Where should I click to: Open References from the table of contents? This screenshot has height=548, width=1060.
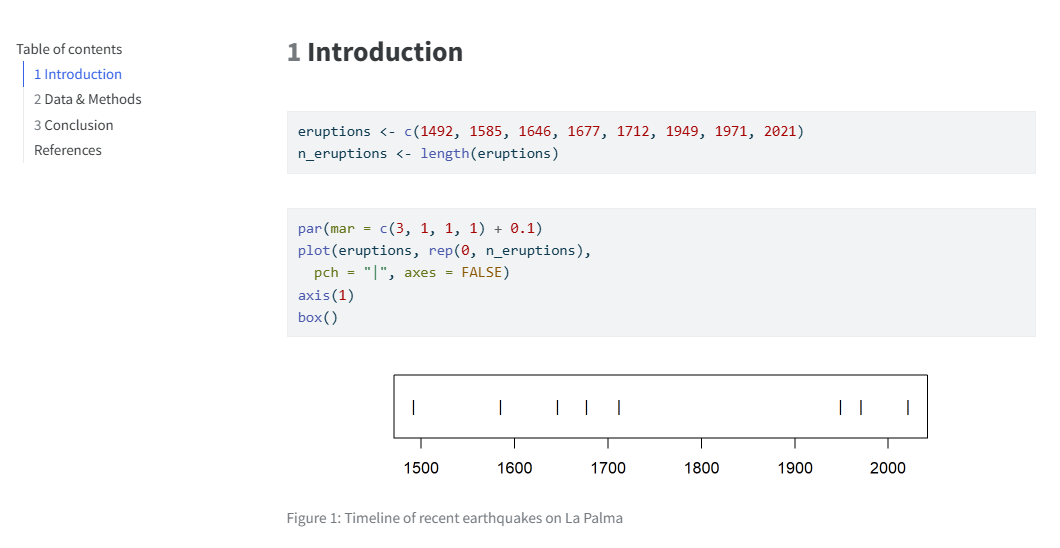coord(67,150)
